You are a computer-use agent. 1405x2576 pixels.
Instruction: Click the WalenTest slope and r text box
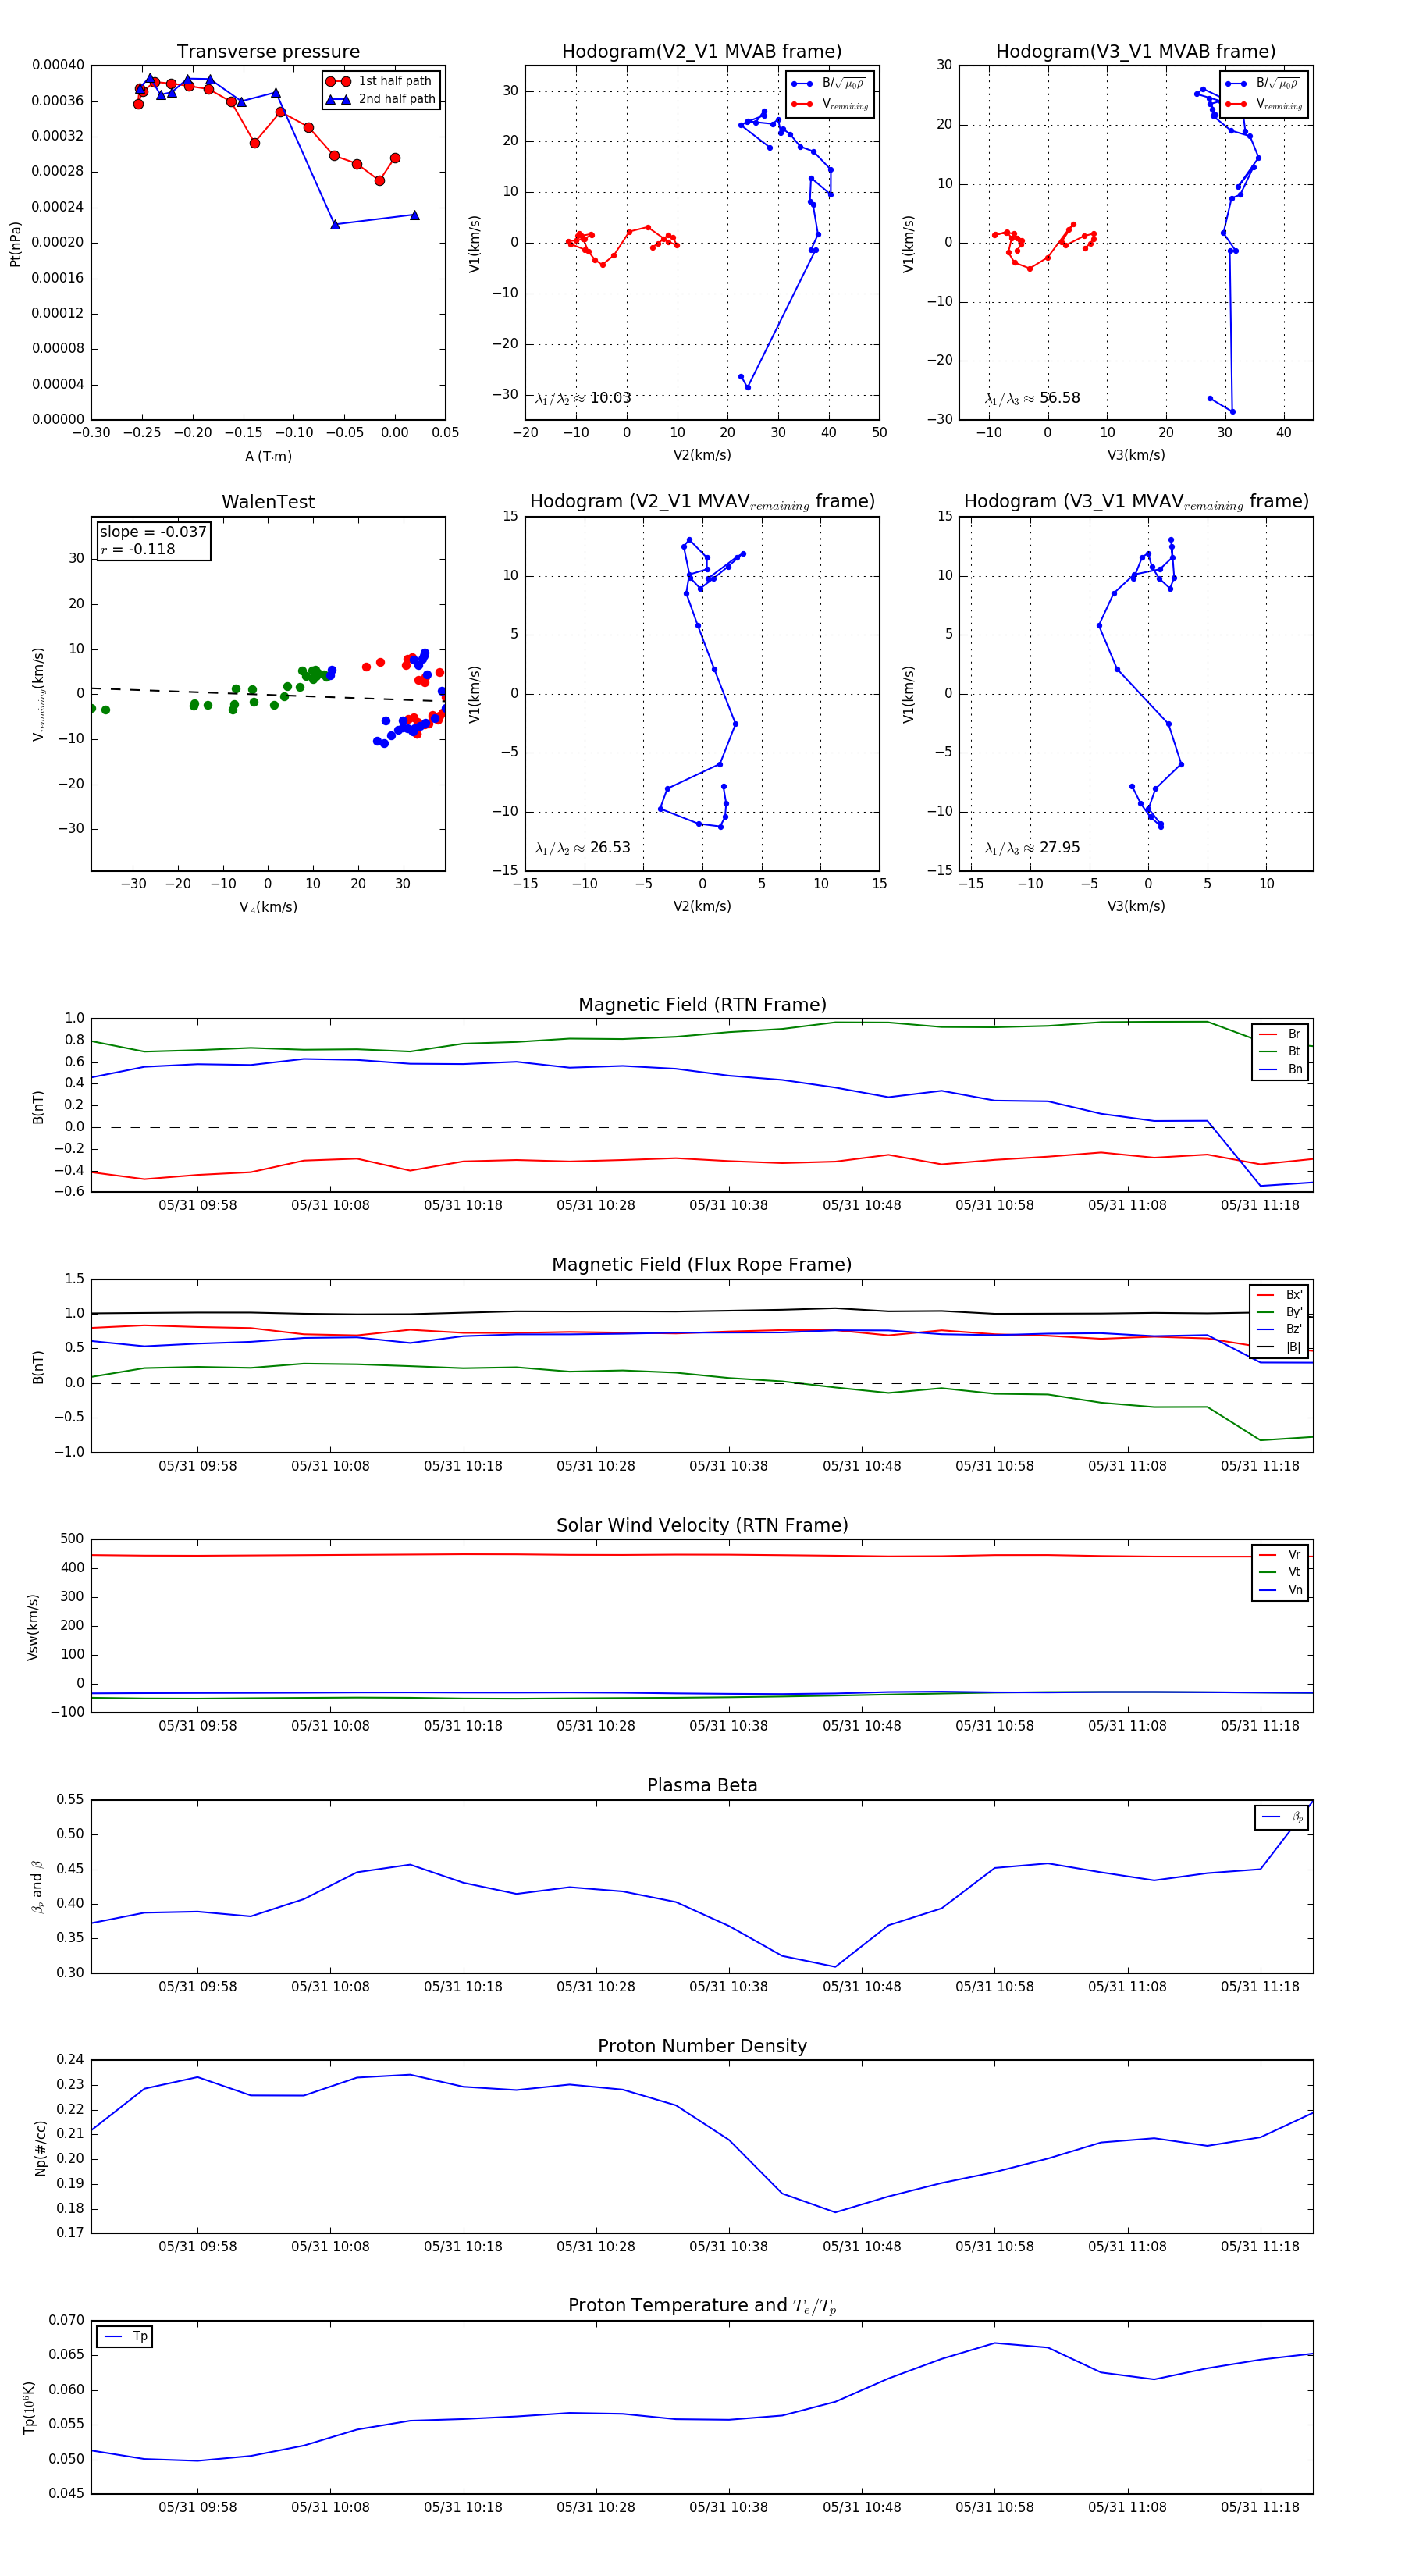(x=153, y=540)
